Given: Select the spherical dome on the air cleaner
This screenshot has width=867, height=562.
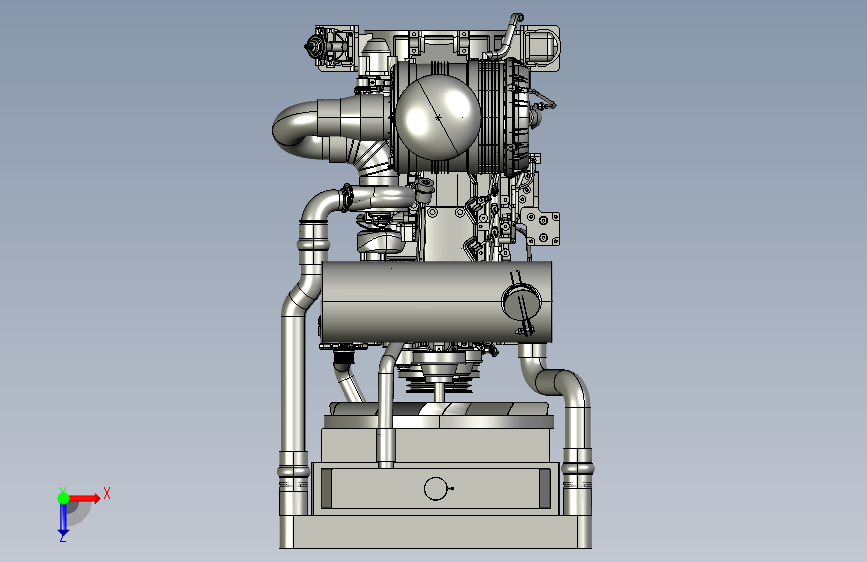Looking at the screenshot, I should (438, 117).
